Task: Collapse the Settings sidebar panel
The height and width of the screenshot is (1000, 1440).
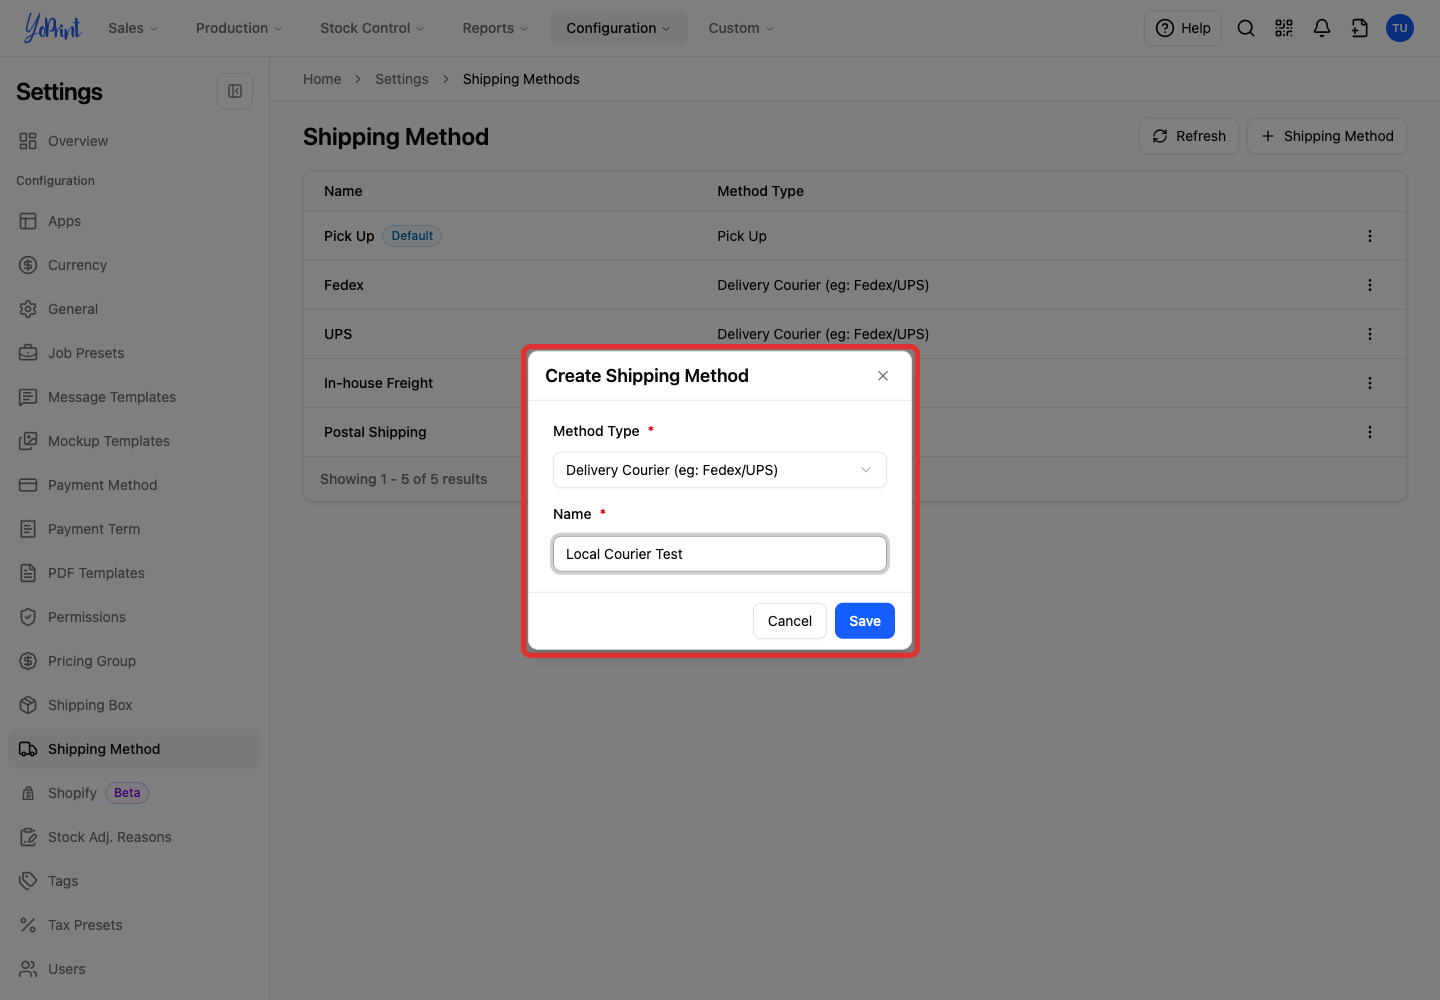Action: [x=235, y=91]
